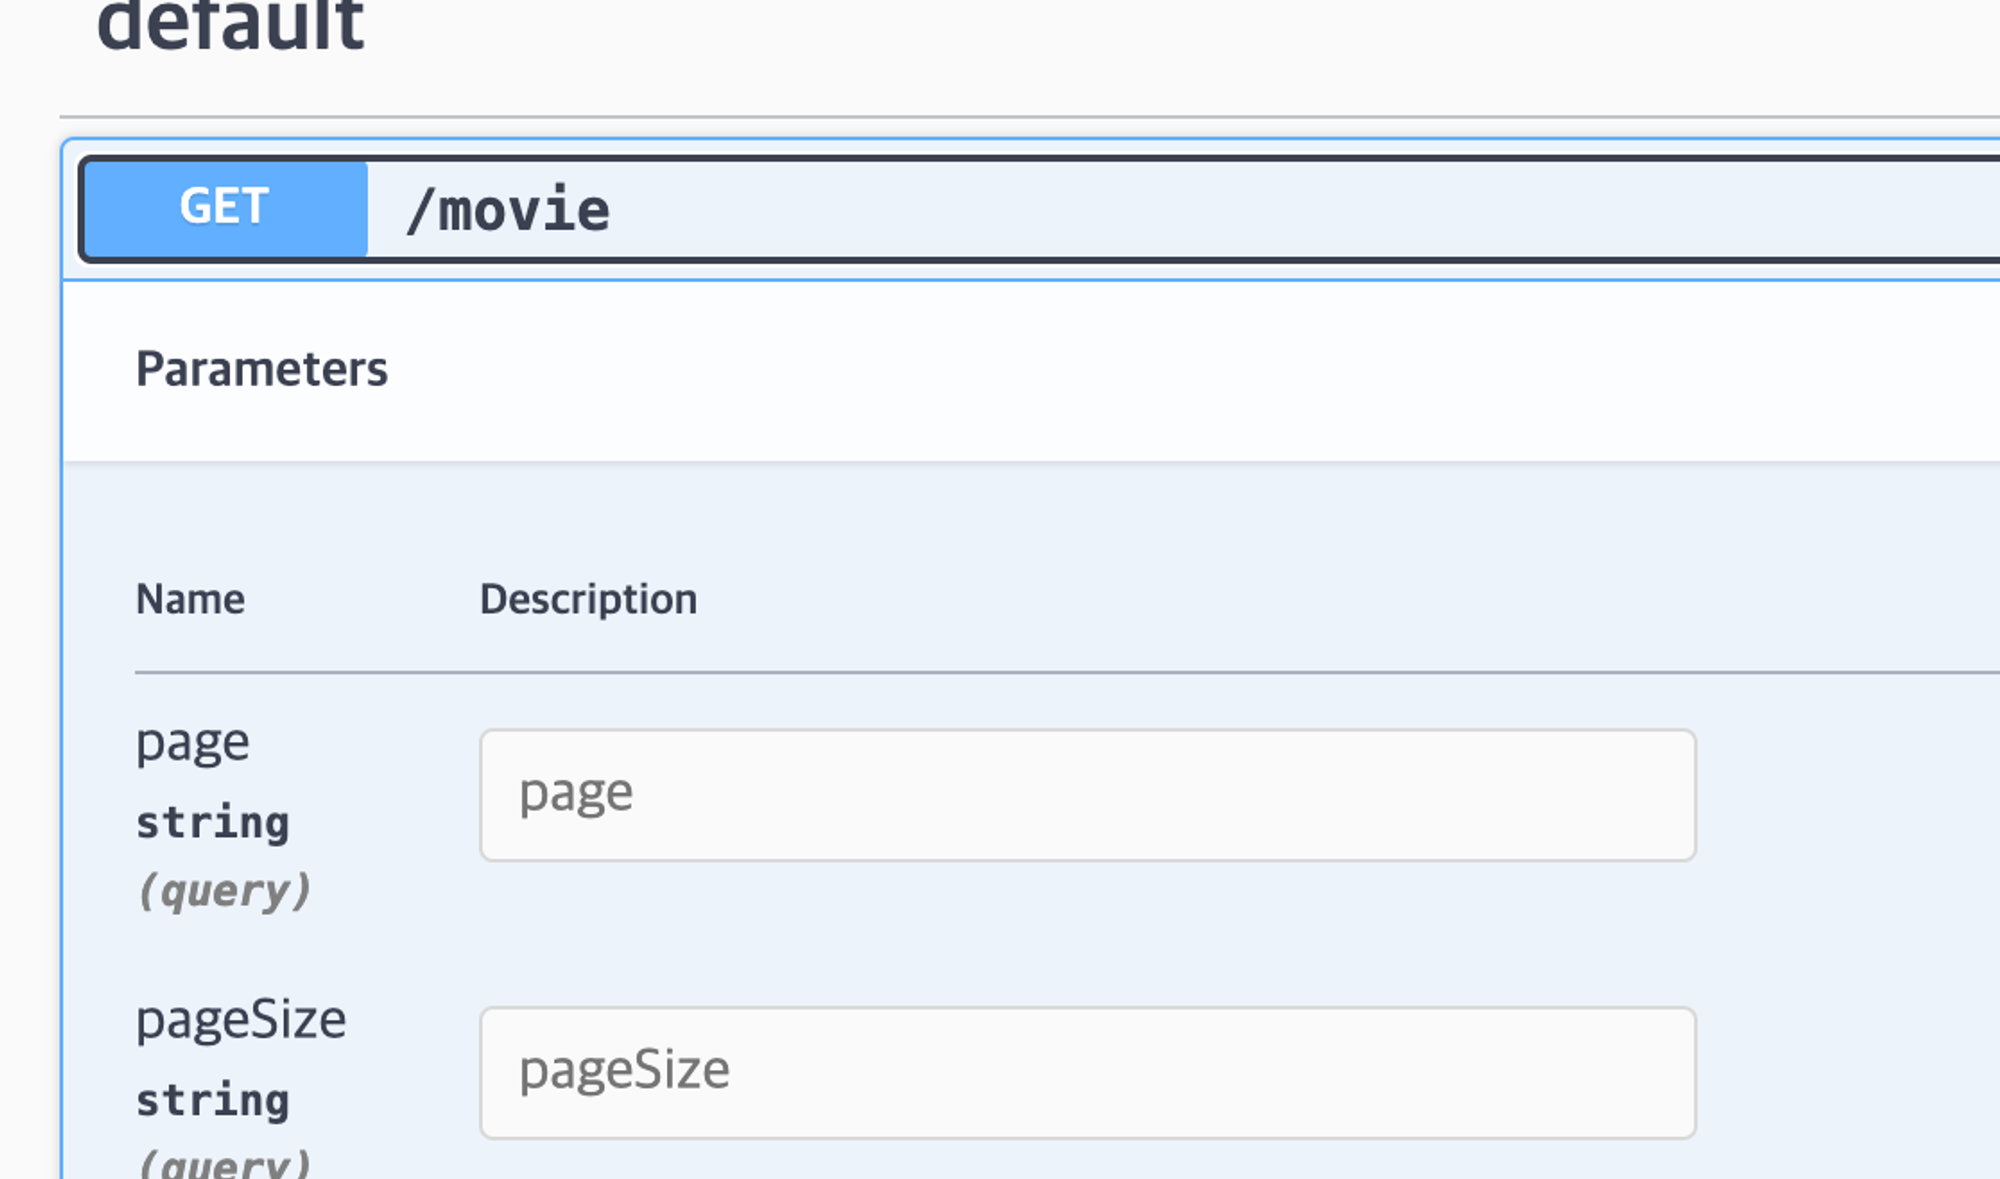Click the string type under pageSize
2000x1179 pixels.
click(212, 1101)
